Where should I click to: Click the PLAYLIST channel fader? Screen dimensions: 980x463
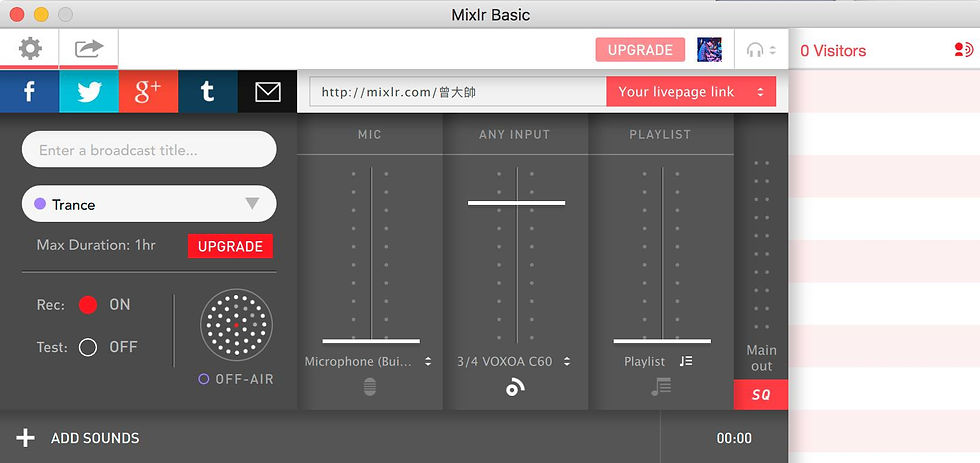click(662, 341)
